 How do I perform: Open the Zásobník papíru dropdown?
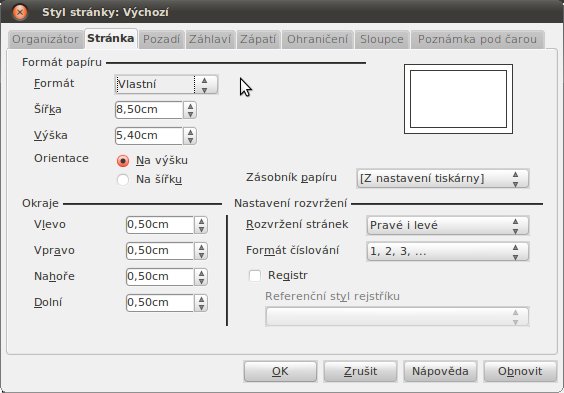pyautogui.click(x=442, y=178)
